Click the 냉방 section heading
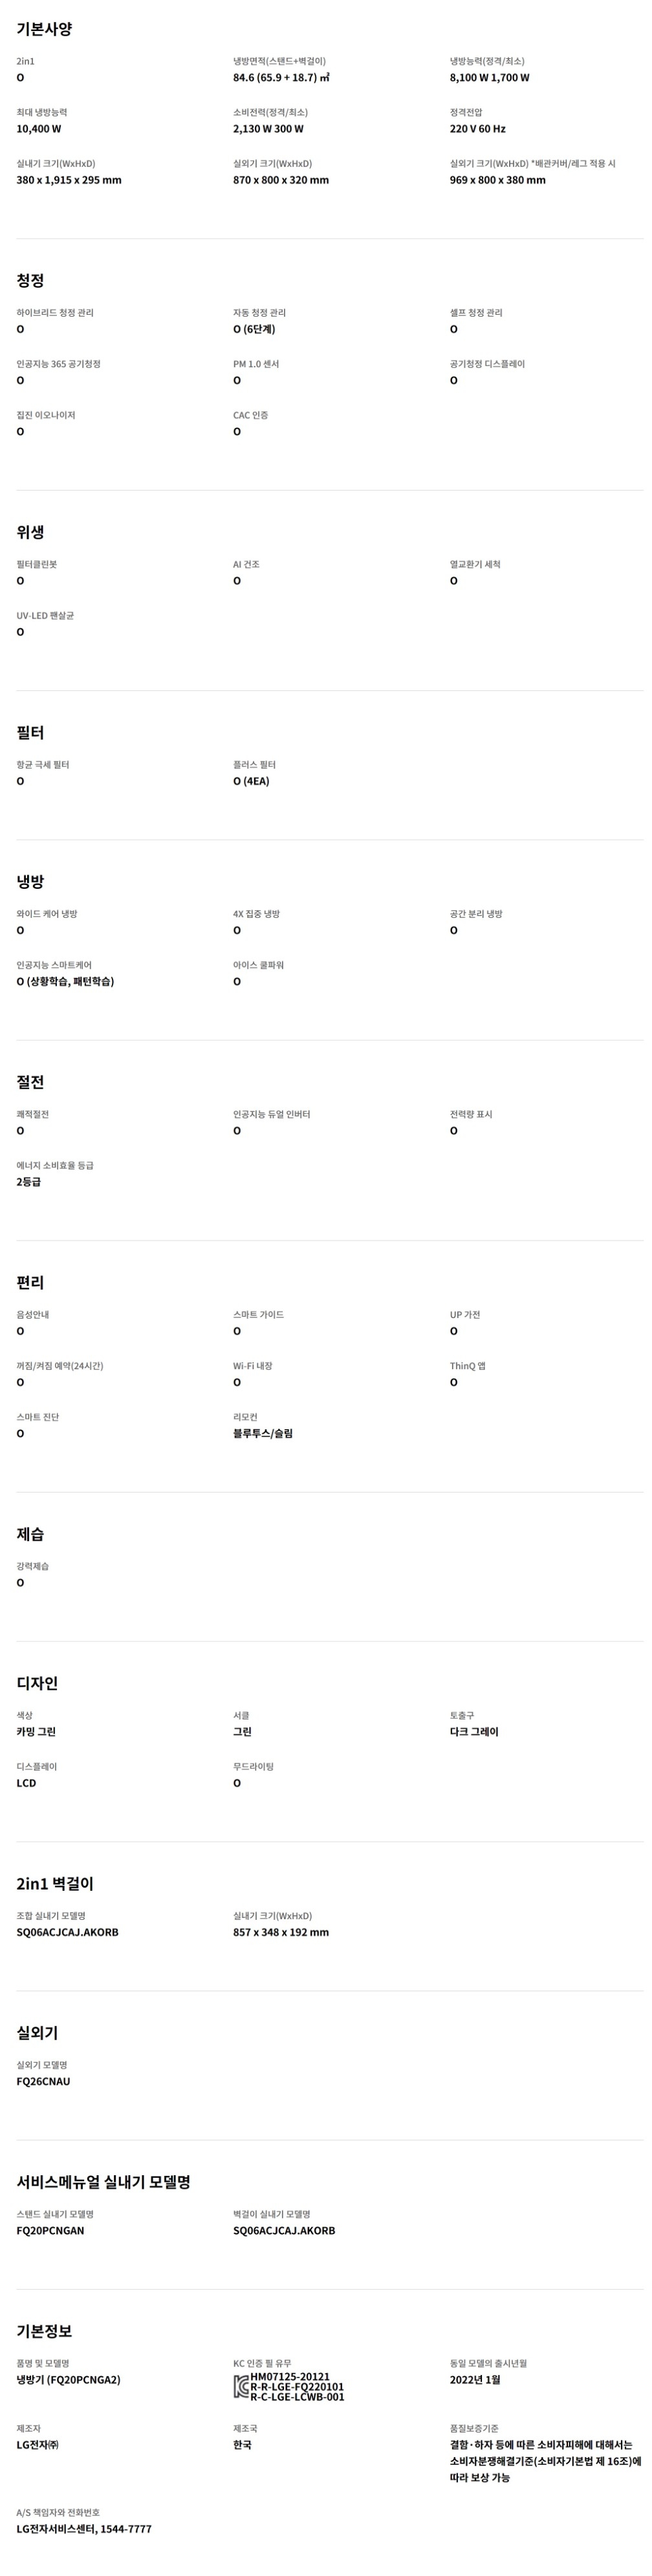 [x=30, y=882]
